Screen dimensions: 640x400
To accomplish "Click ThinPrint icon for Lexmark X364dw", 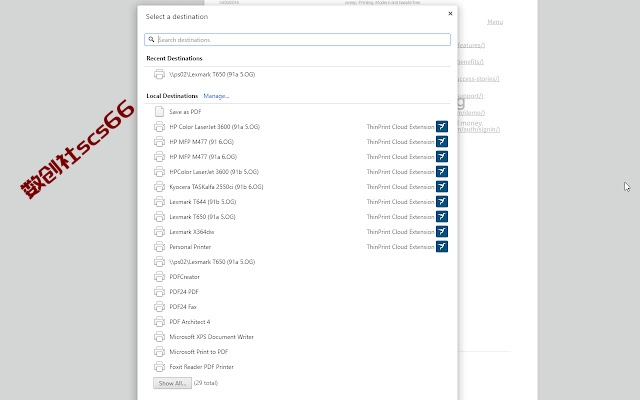I will click(442, 232).
